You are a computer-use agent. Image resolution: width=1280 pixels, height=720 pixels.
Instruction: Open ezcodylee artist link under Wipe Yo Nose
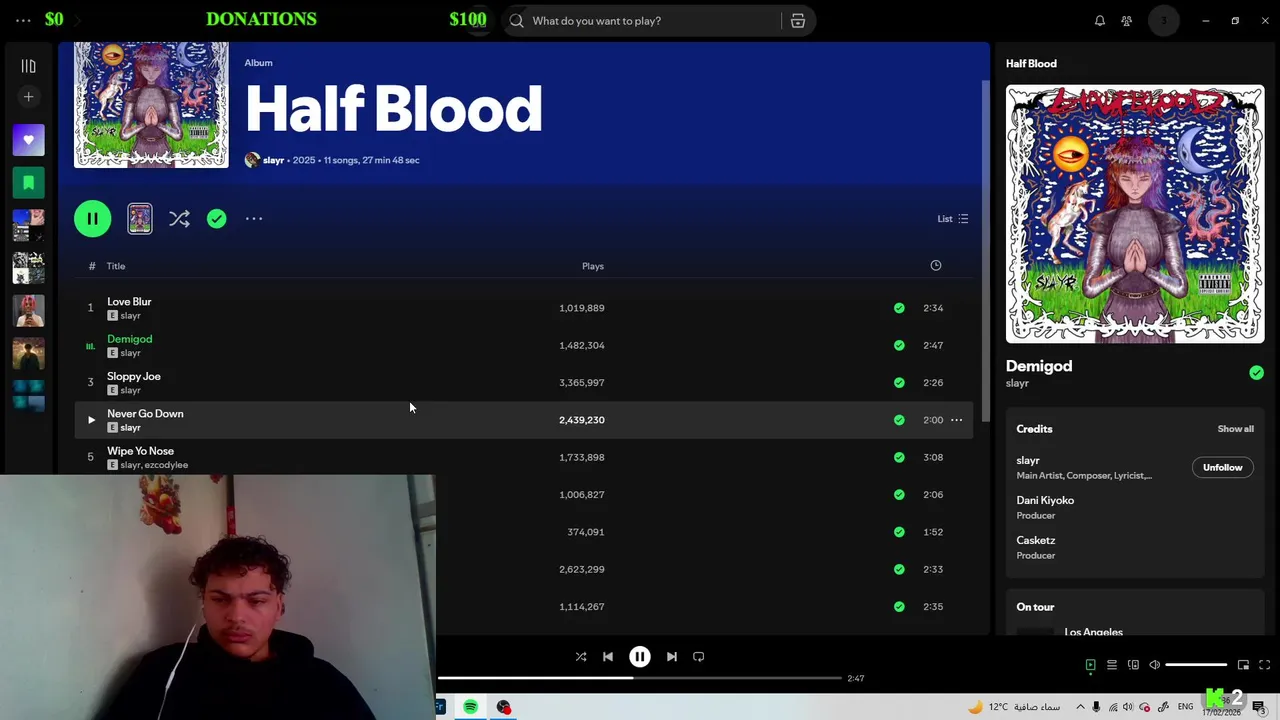[166, 465]
